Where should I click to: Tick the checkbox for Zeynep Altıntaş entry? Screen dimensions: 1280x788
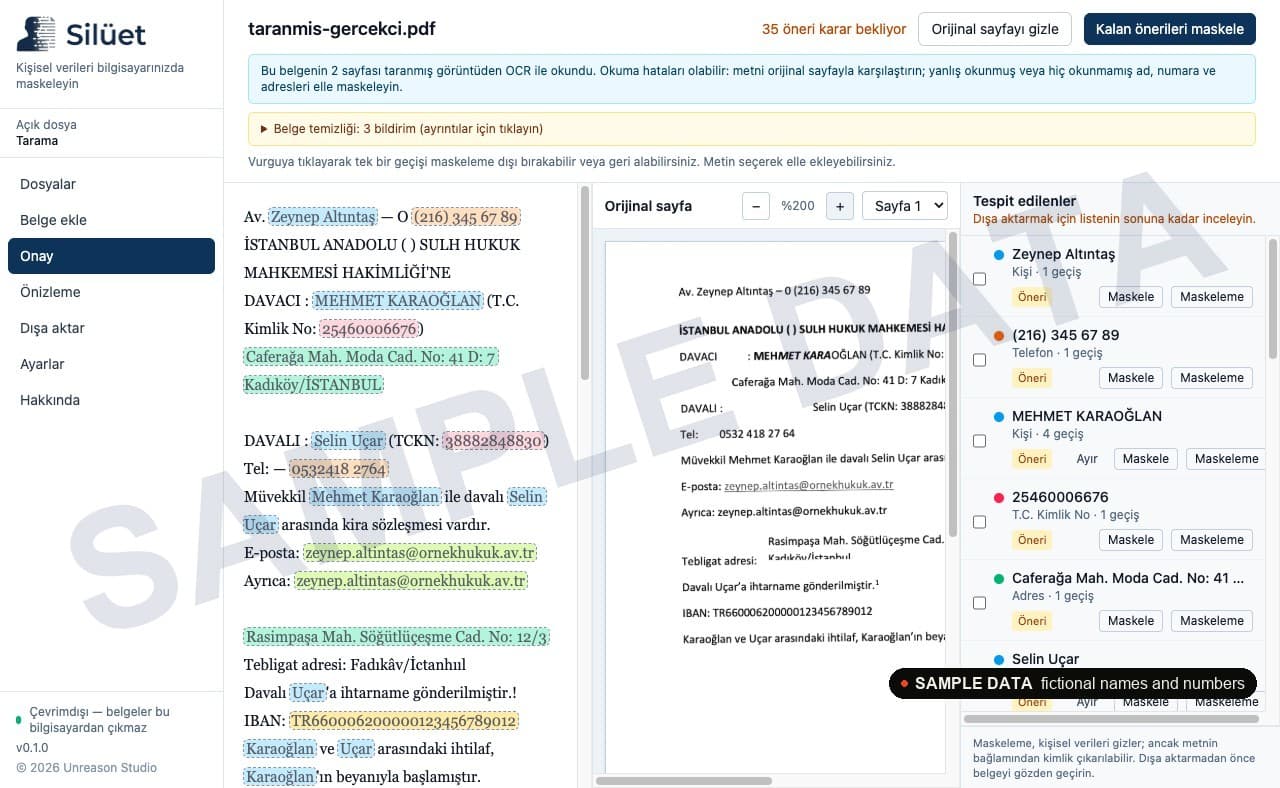979,279
